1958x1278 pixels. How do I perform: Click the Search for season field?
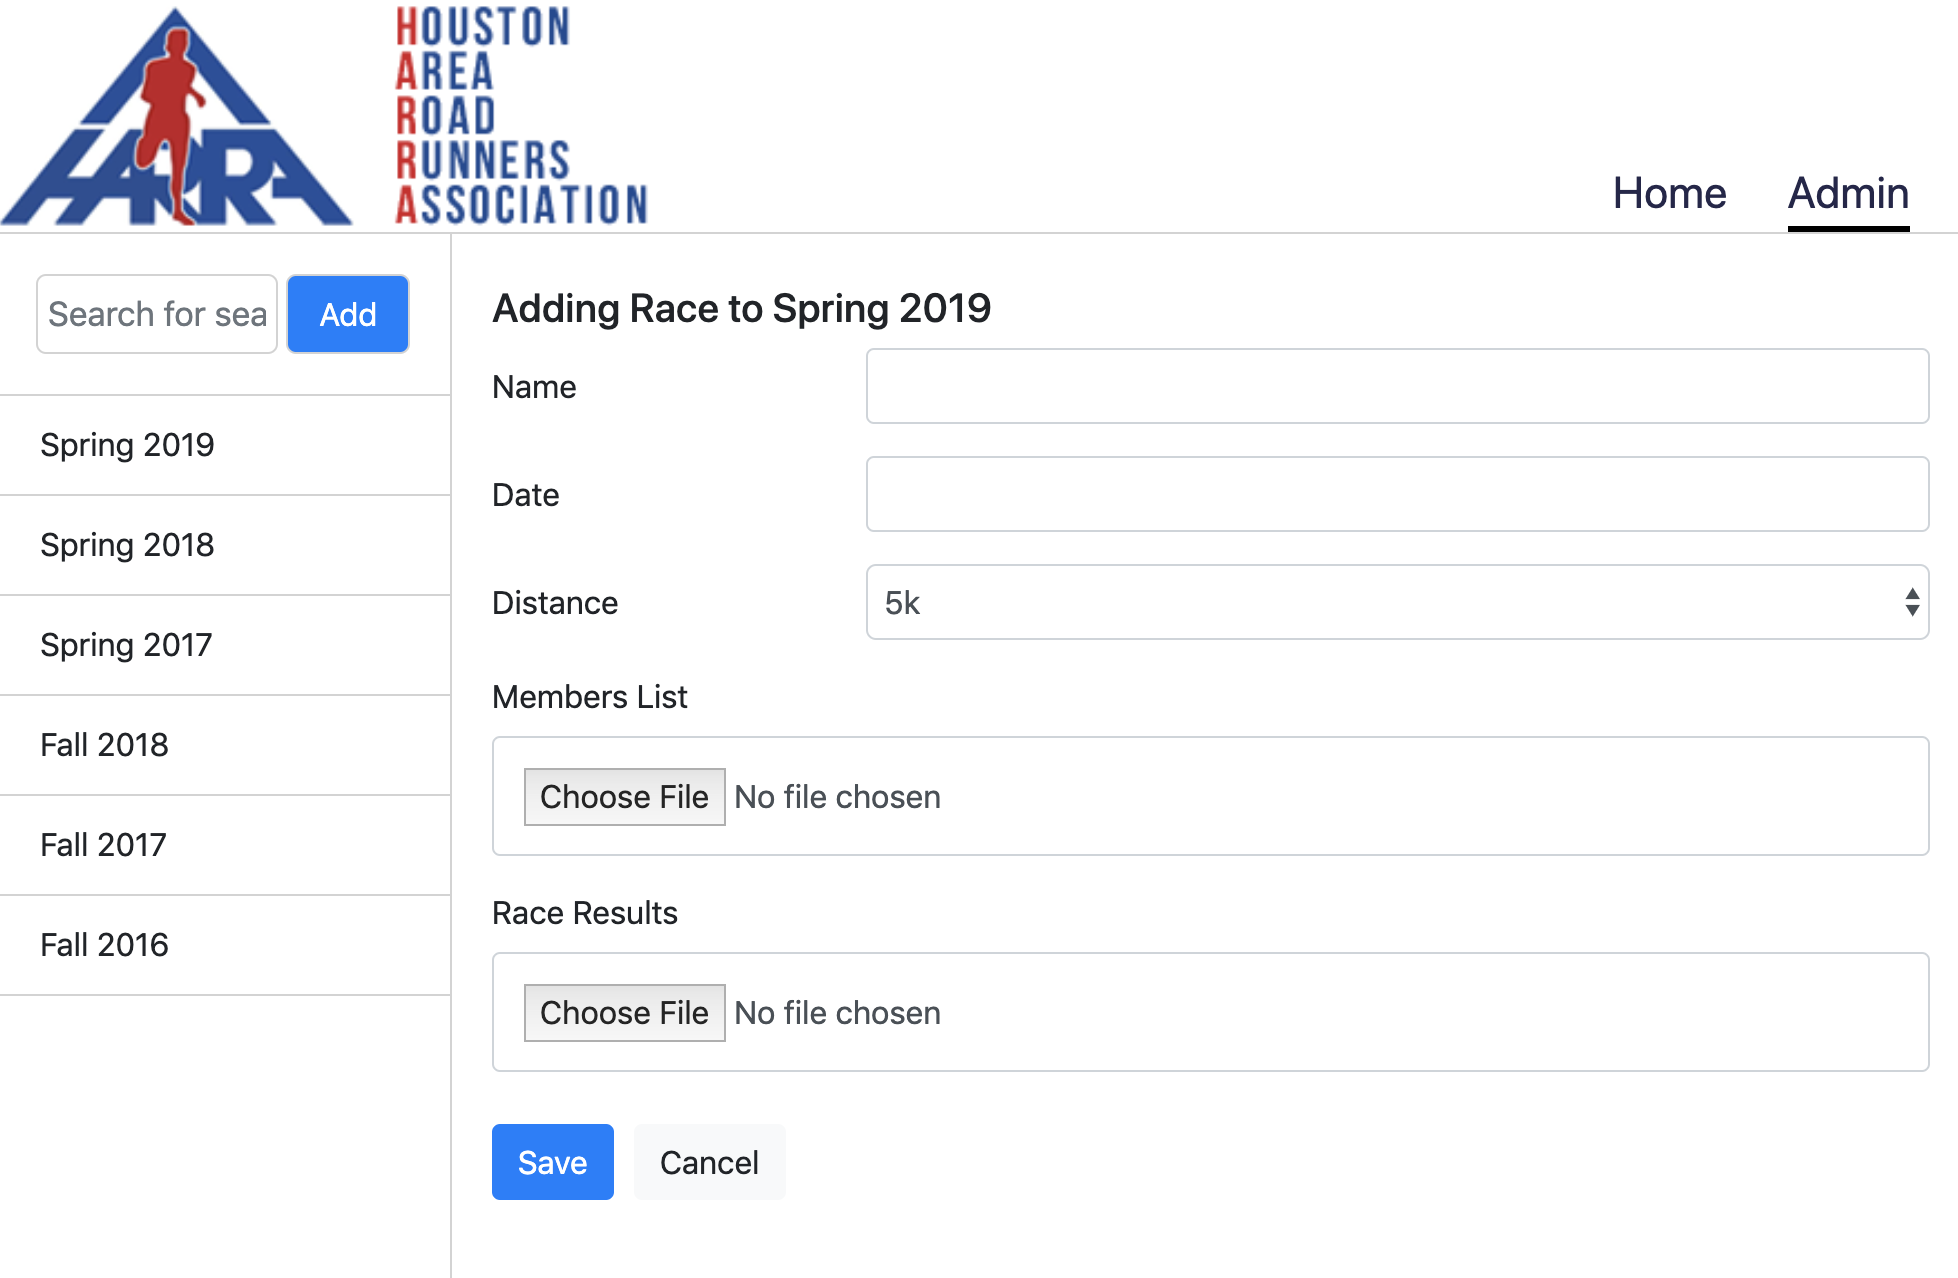click(157, 314)
